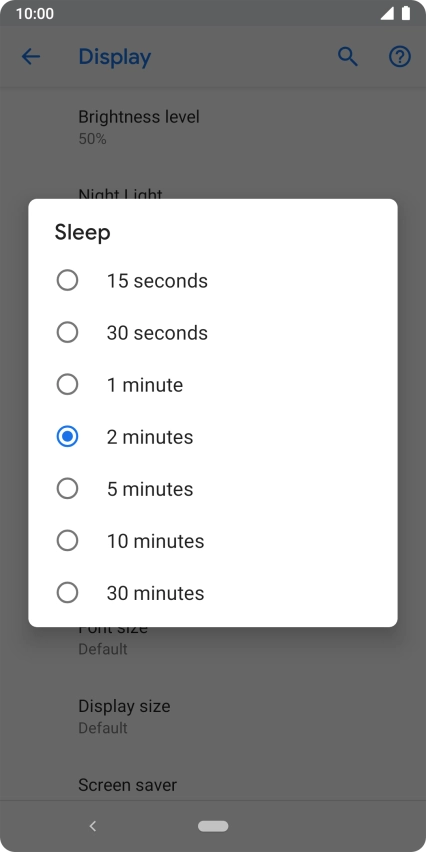Open the help question mark icon

pyautogui.click(x=400, y=57)
